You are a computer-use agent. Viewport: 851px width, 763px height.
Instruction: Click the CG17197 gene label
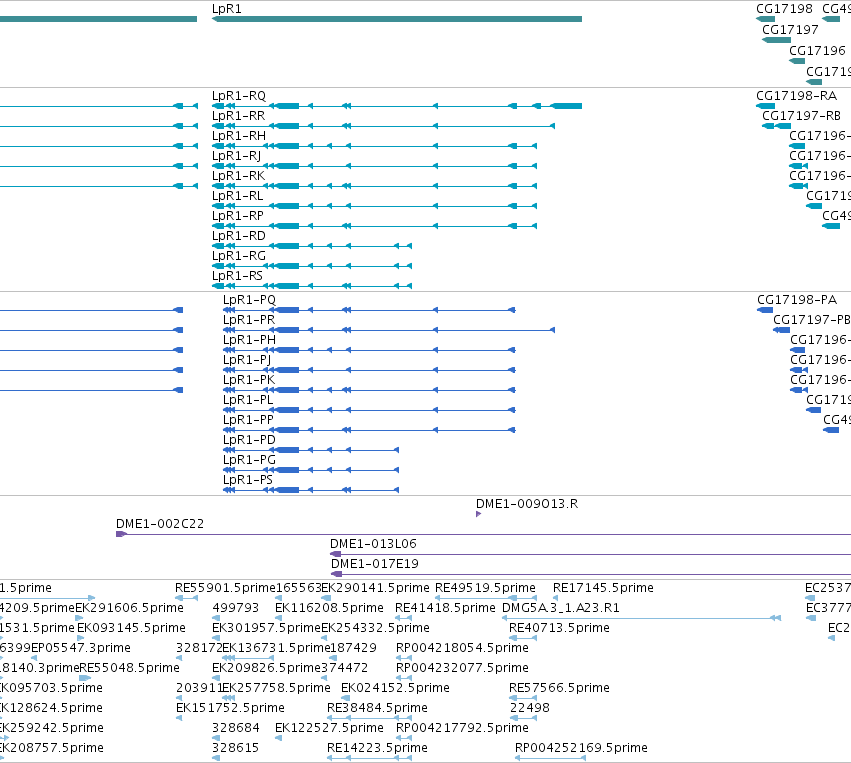[x=790, y=30]
